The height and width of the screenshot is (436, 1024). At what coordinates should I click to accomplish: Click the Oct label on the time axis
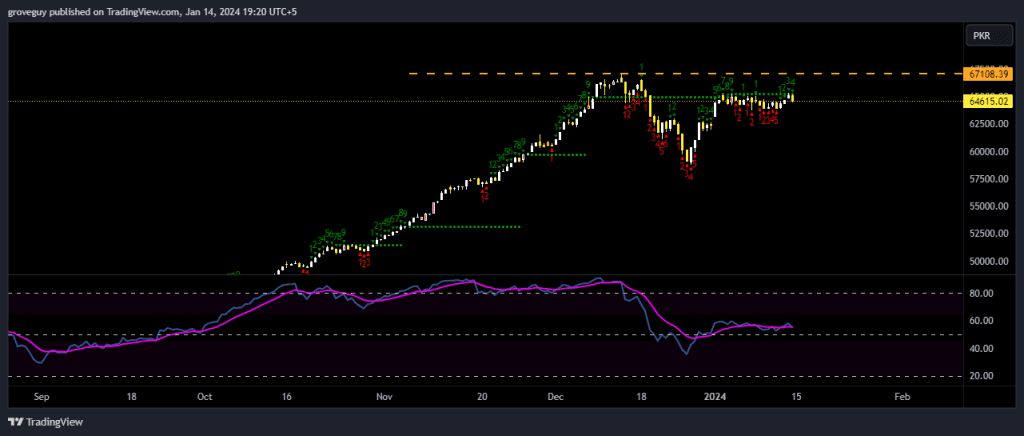pyautogui.click(x=204, y=397)
